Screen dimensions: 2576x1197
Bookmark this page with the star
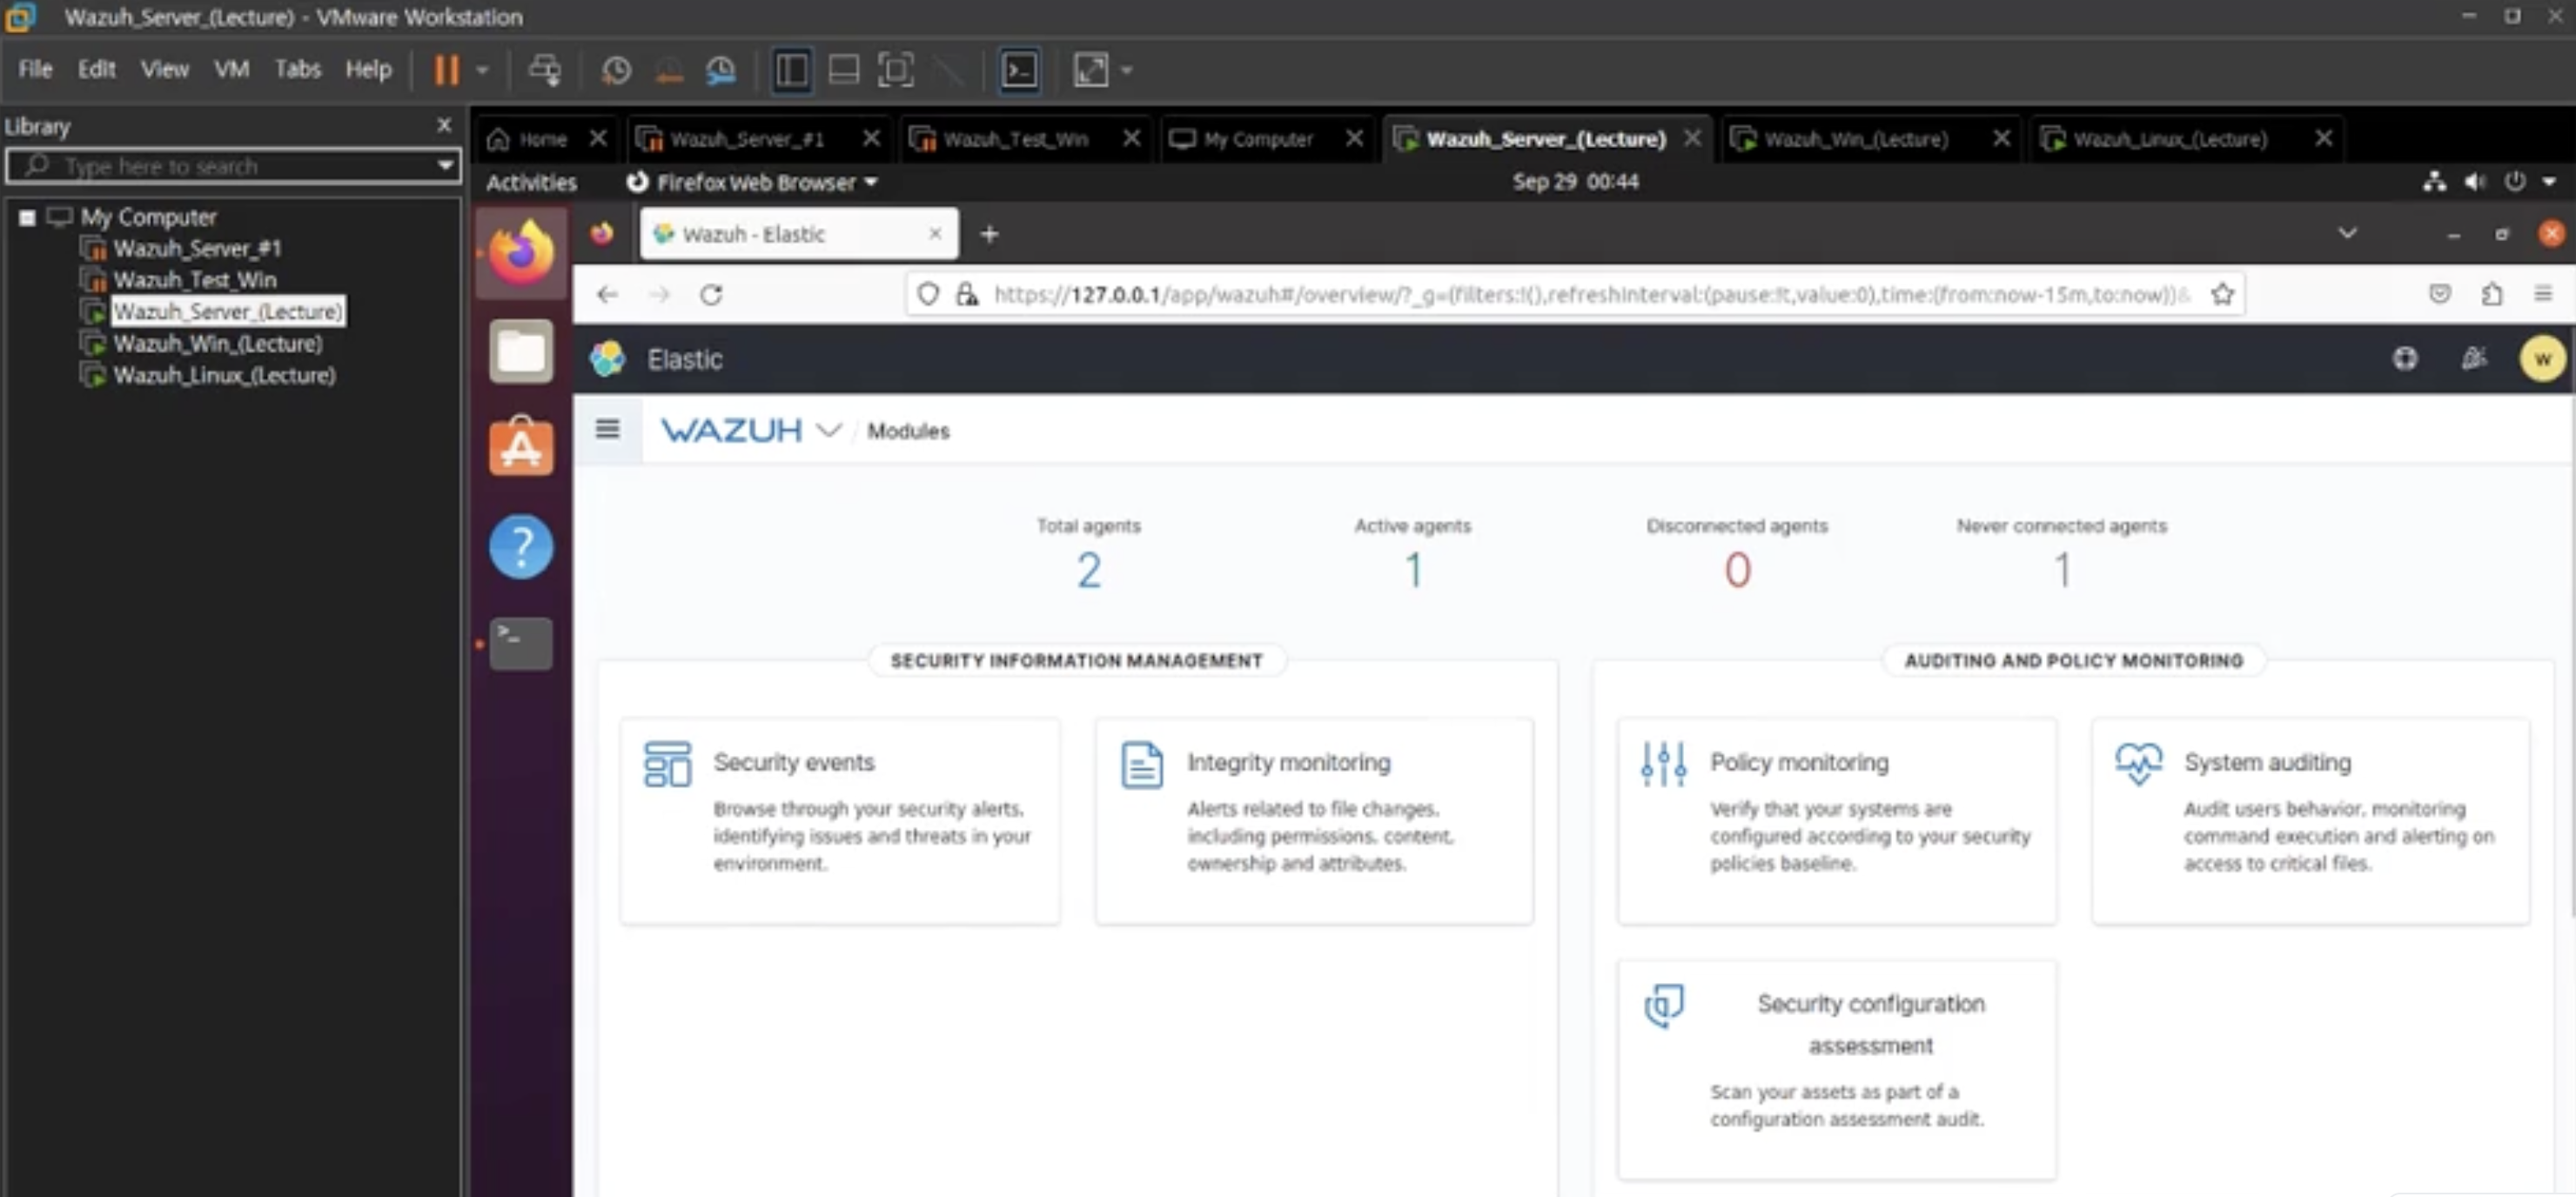[2222, 295]
